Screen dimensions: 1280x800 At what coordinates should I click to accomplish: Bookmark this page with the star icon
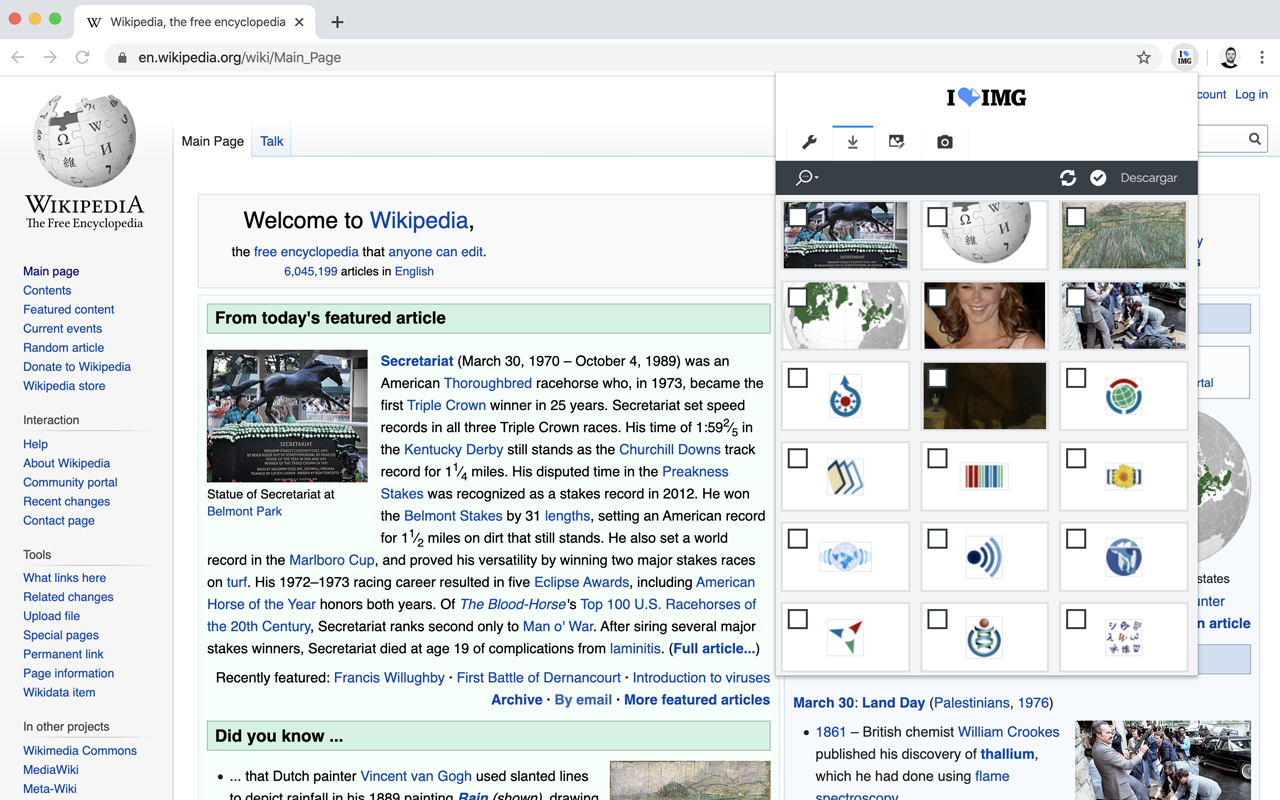(1144, 58)
